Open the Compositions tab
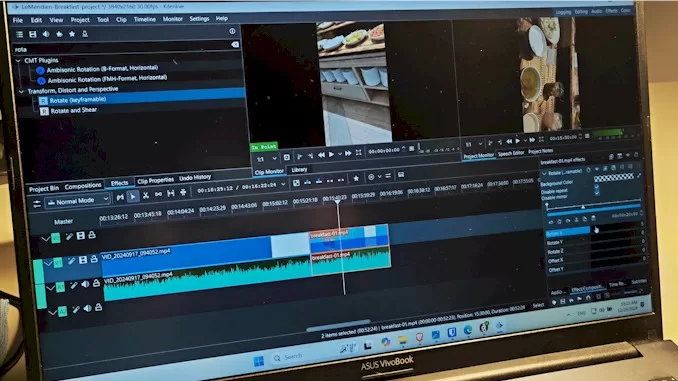 83,186
